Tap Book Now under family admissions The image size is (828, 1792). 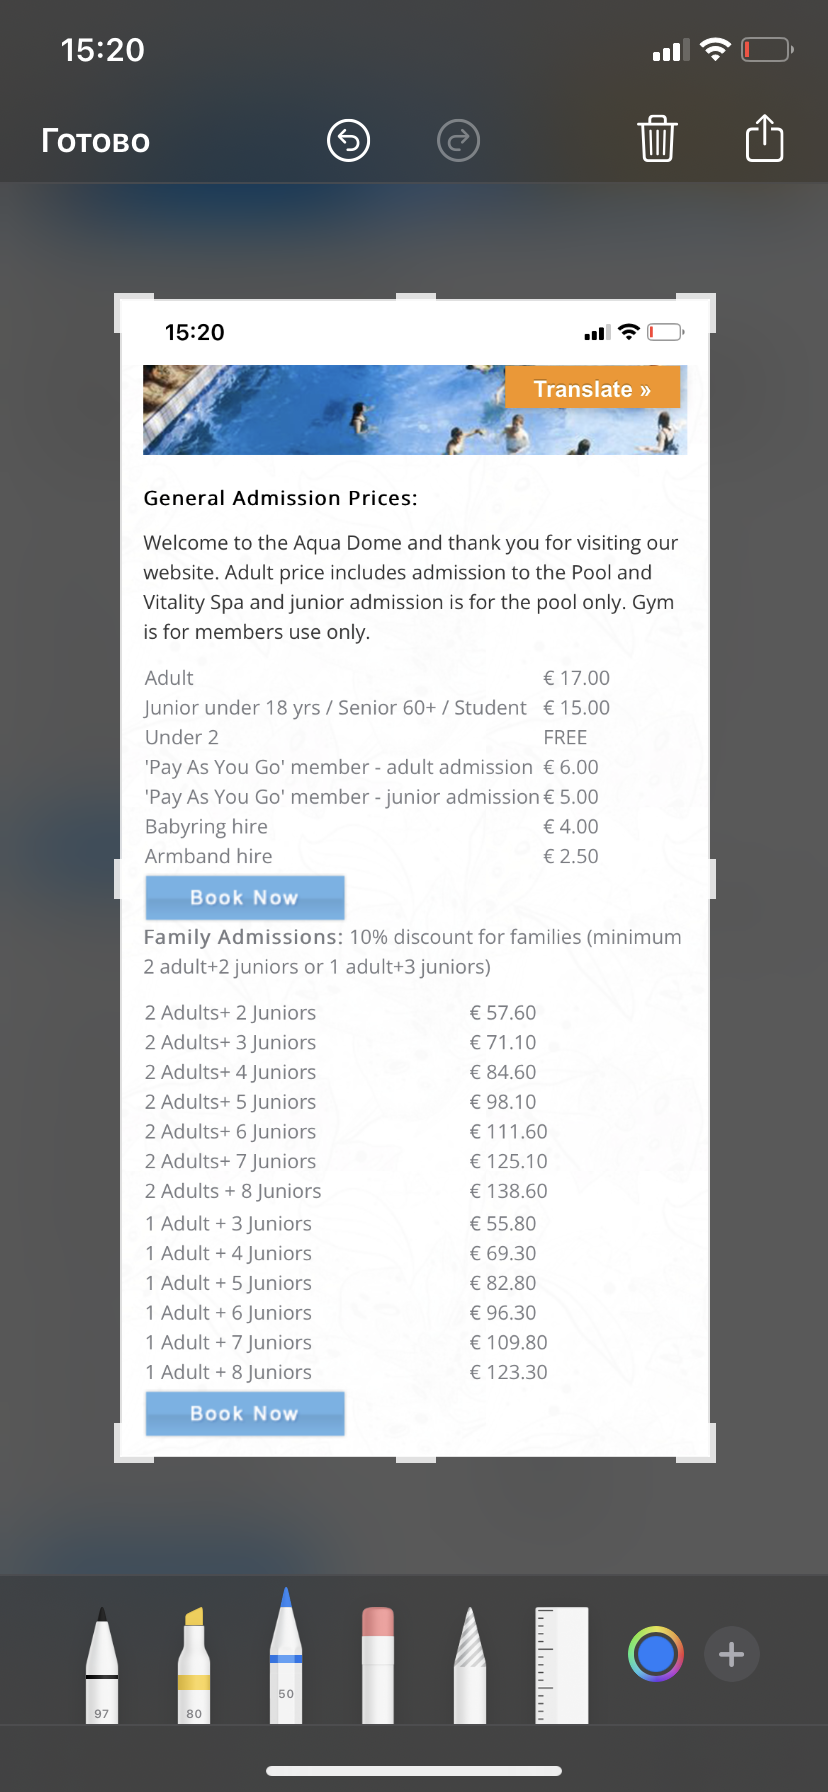[245, 1413]
